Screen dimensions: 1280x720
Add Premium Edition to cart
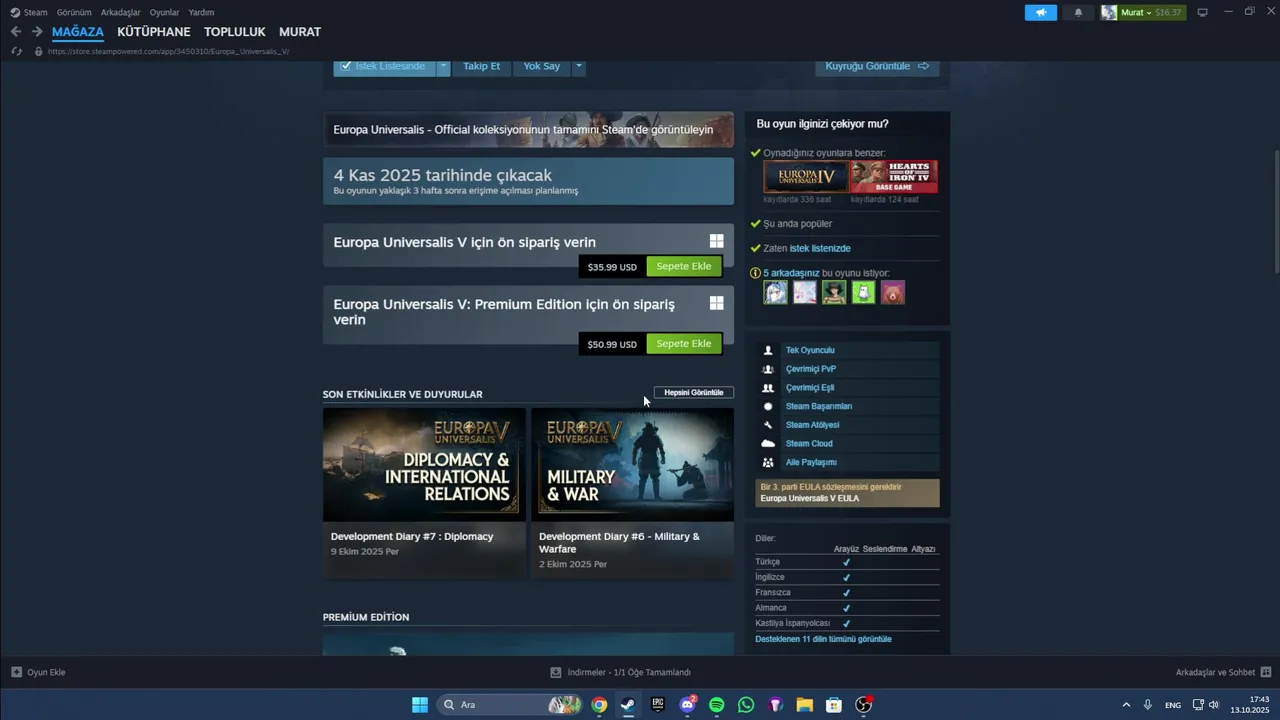click(684, 343)
